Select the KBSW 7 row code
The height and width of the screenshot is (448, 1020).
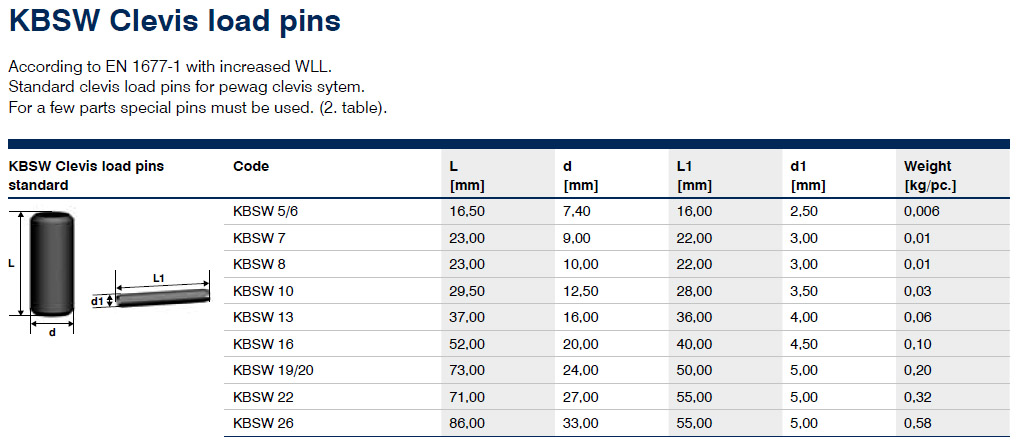click(x=259, y=238)
